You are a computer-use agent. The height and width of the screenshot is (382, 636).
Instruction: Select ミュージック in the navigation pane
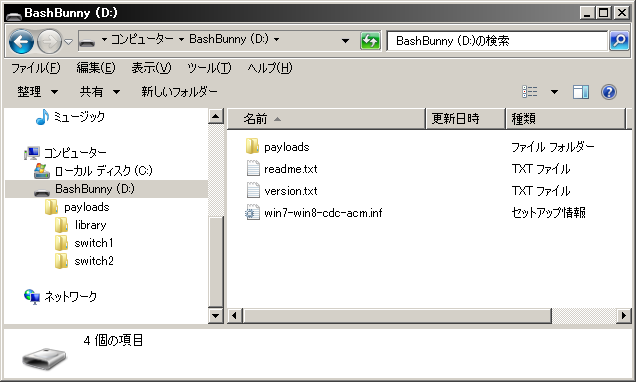point(79,117)
